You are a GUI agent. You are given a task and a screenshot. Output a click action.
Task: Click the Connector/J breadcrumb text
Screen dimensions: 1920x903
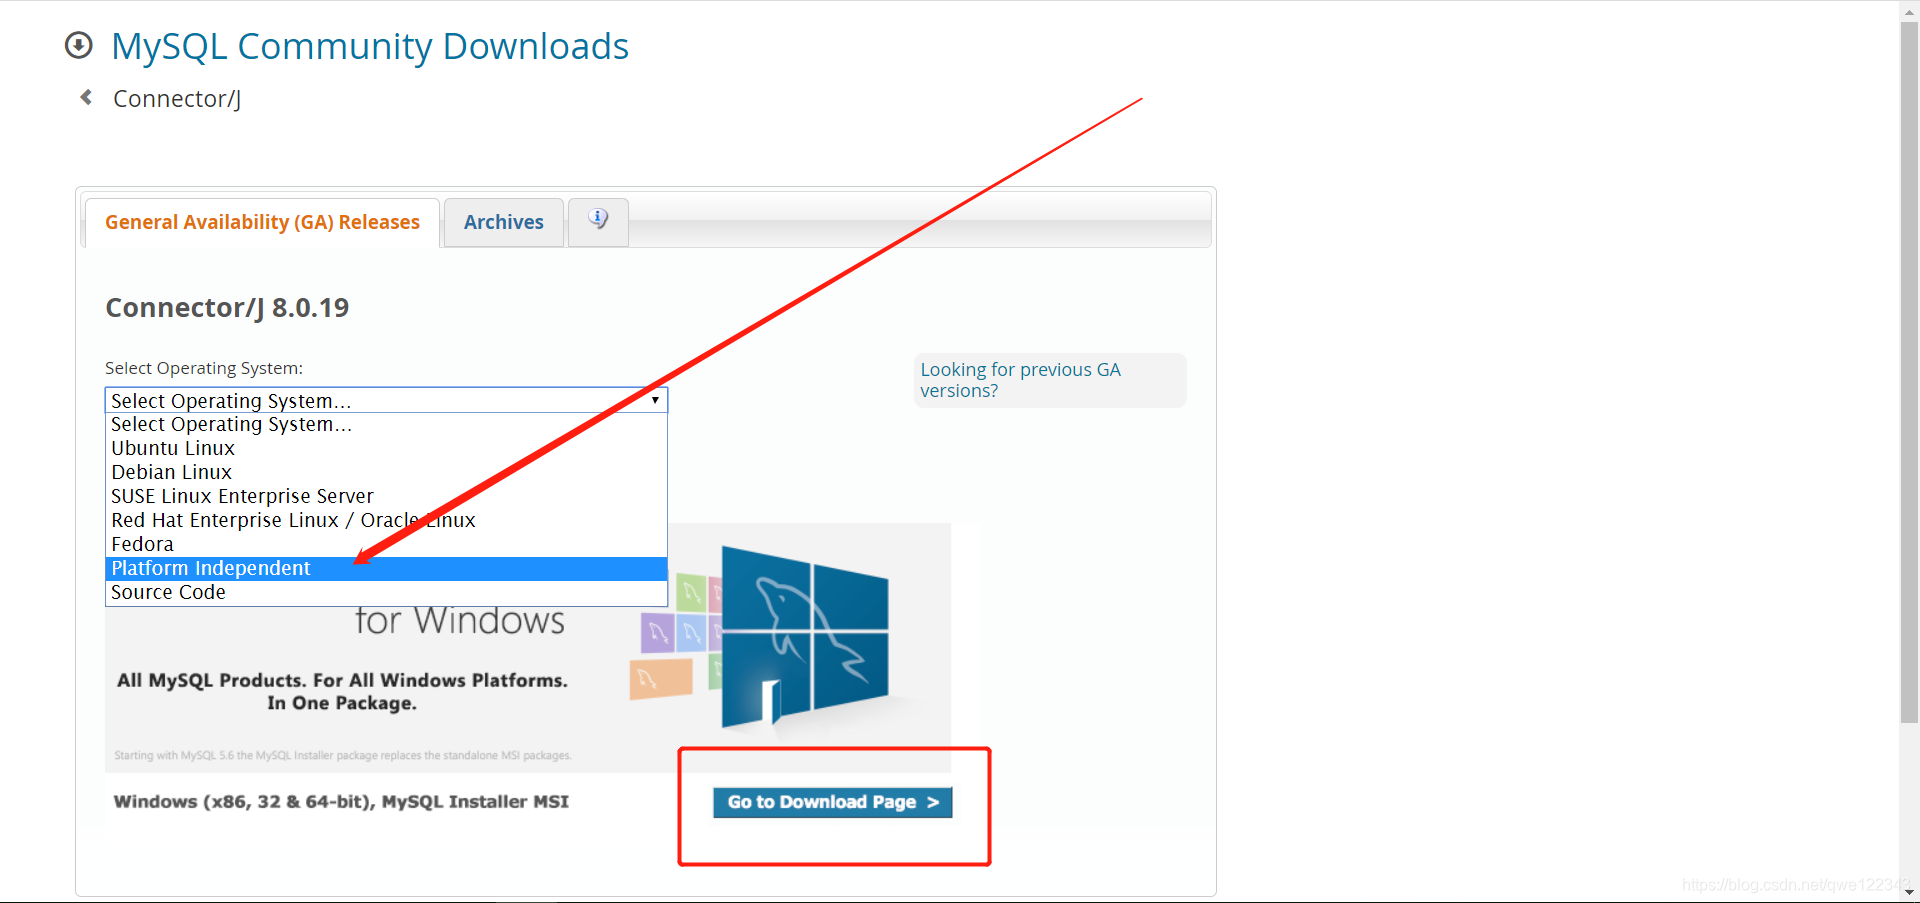tap(177, 99)
